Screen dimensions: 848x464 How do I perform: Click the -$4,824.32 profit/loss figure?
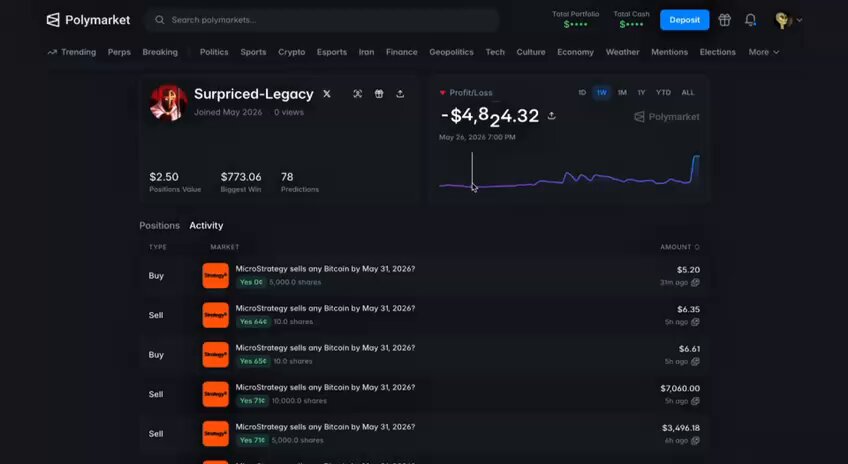490,116
